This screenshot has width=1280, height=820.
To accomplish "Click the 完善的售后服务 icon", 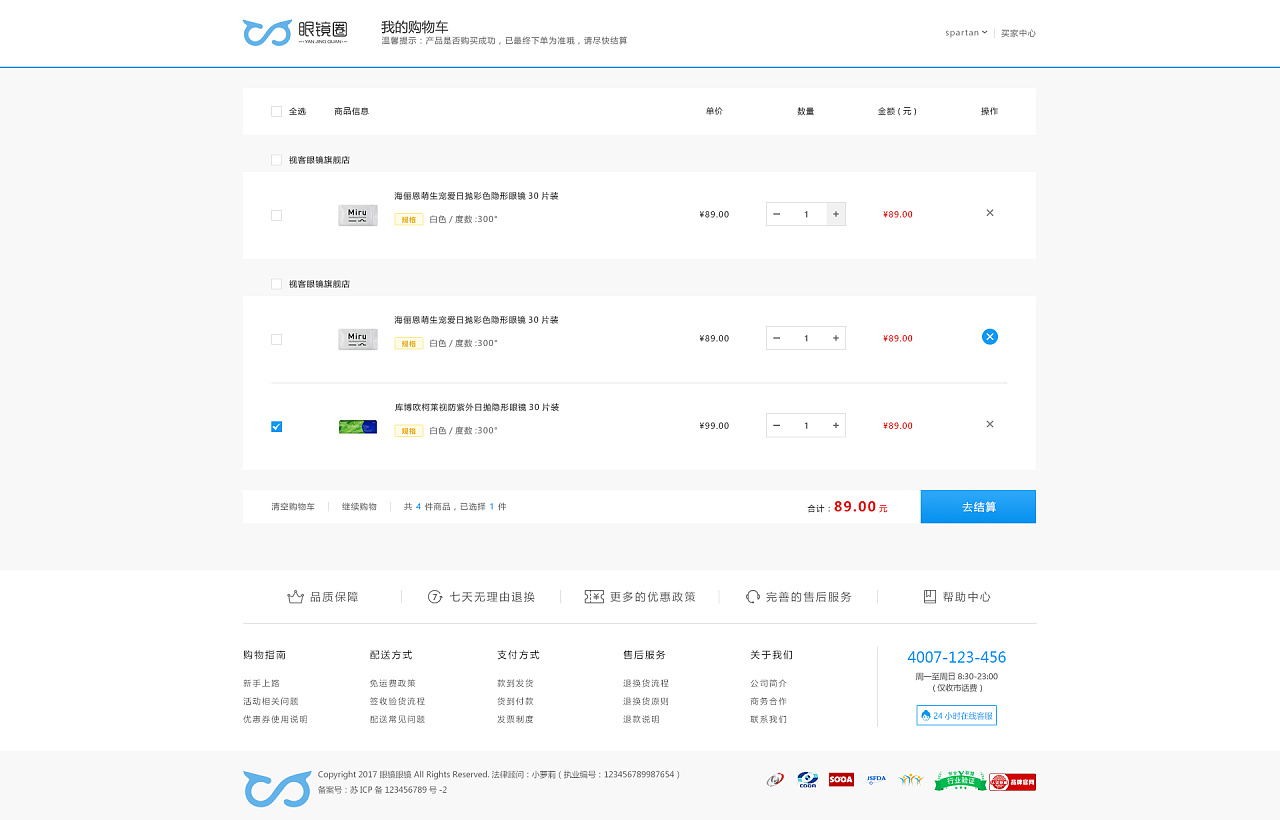I will click(752, 596).
